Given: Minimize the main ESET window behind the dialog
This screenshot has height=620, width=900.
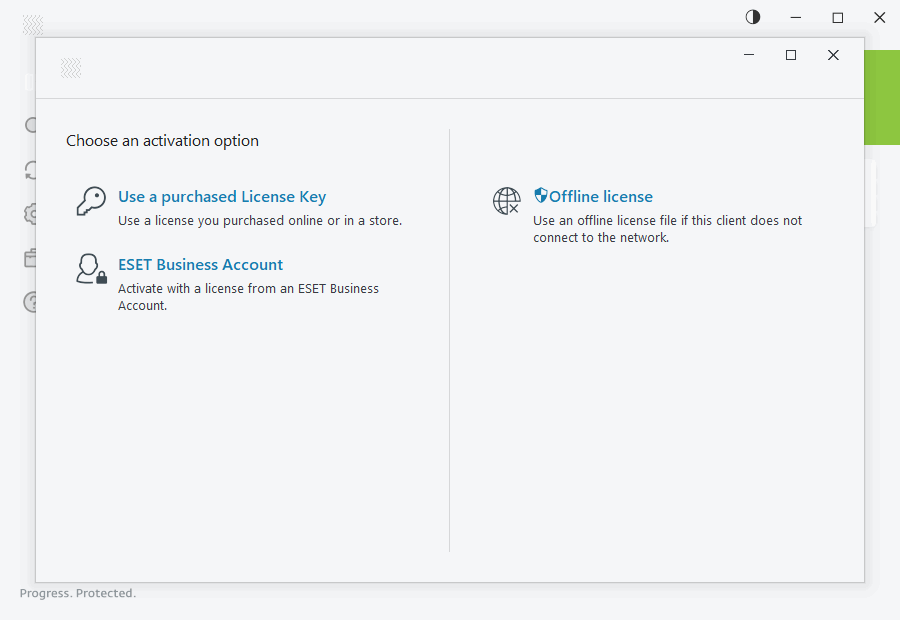Looking at the screenshot, I should pyautogui.click(x=796, y=18).
